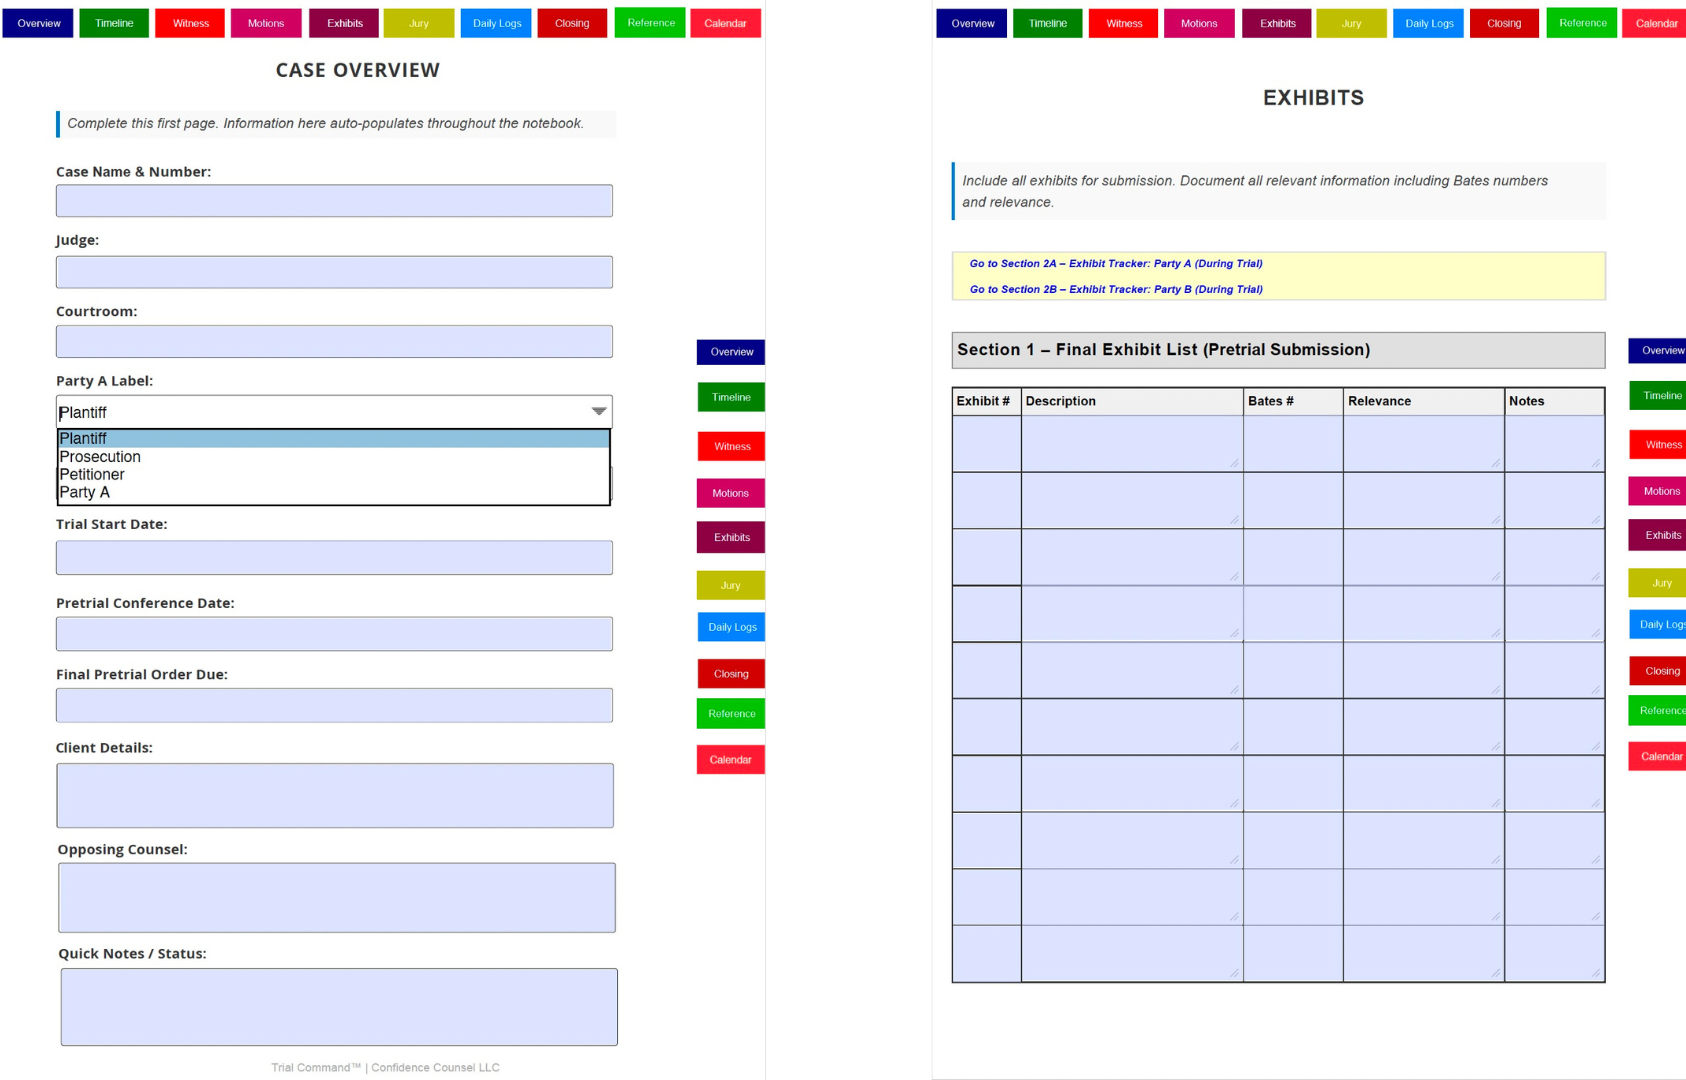This screenshot has height=1080, width=1686.
Task: Click Timeline tab atop Exhibits page
Action: 1048,23
